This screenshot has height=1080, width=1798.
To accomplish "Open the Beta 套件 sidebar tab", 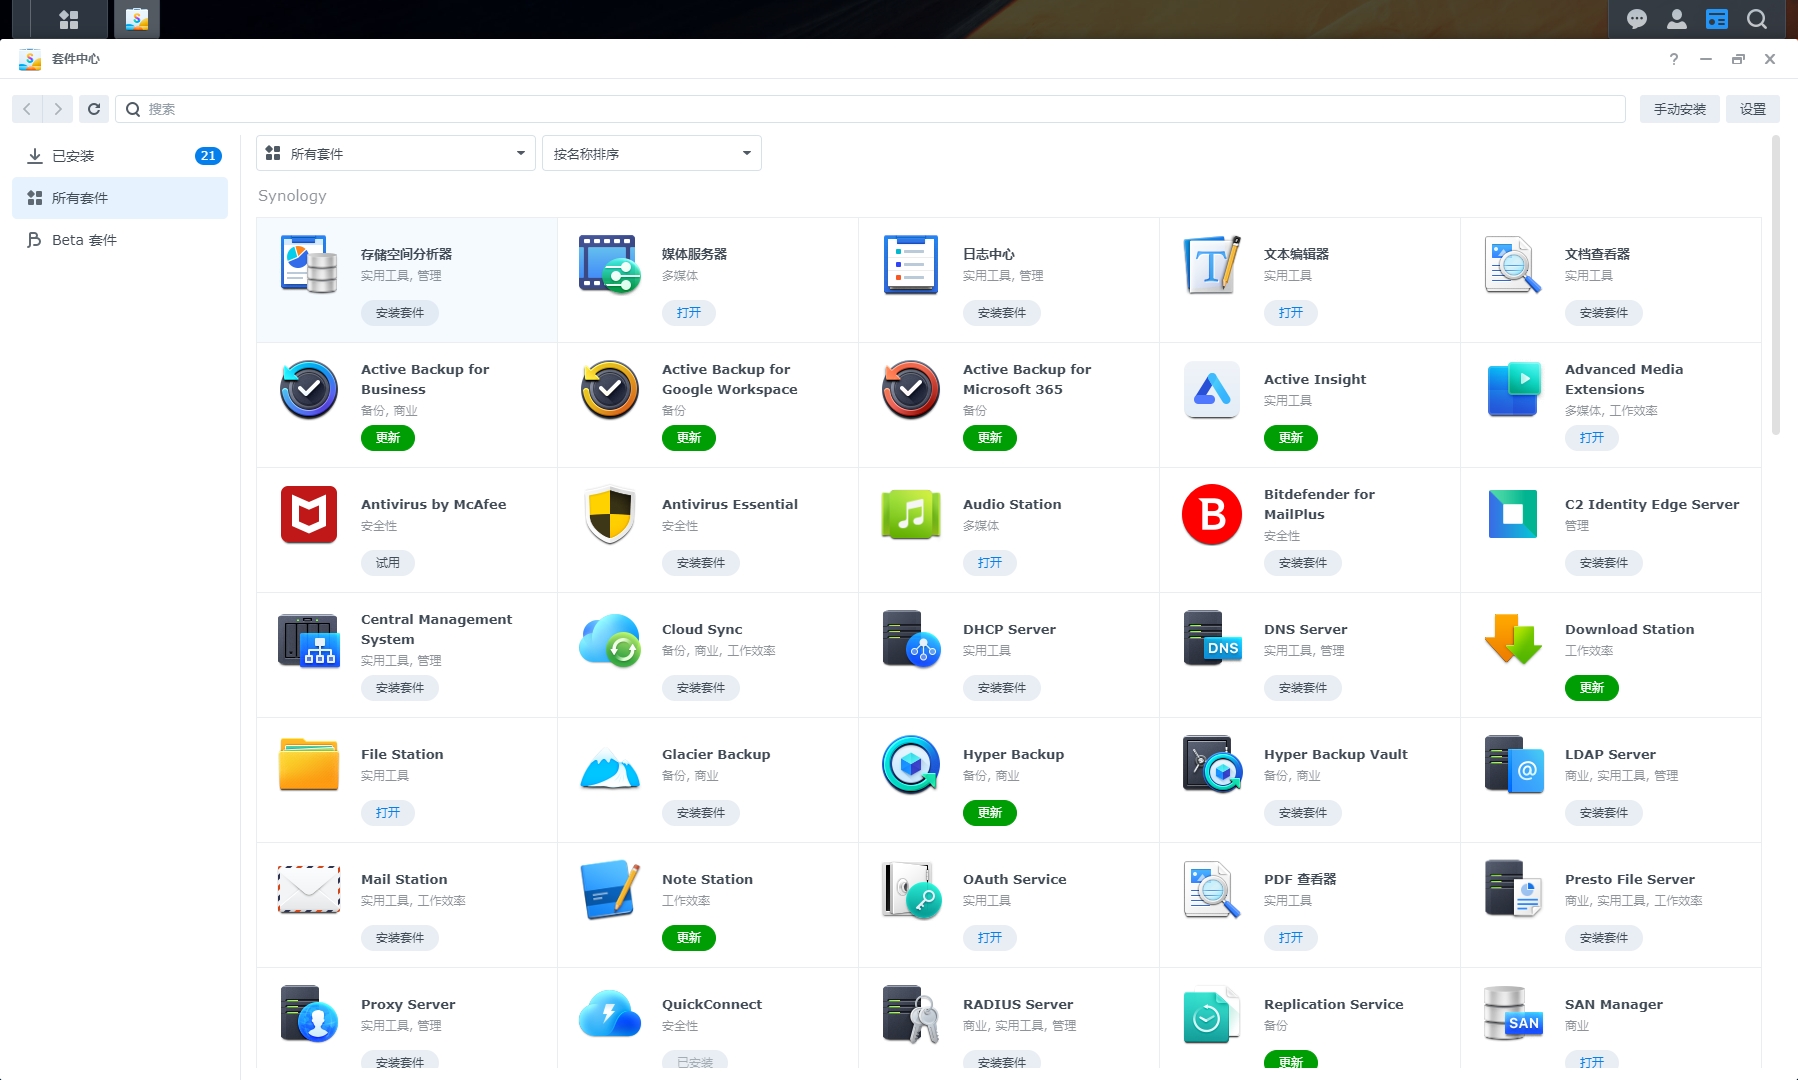I will [120, 240].
